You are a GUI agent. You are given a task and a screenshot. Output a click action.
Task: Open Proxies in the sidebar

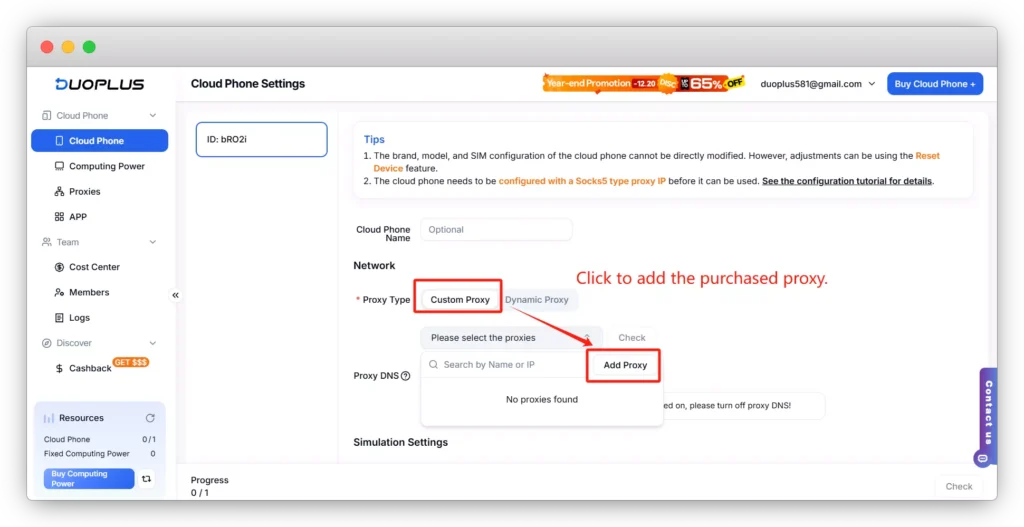click(x=85, y=192)
